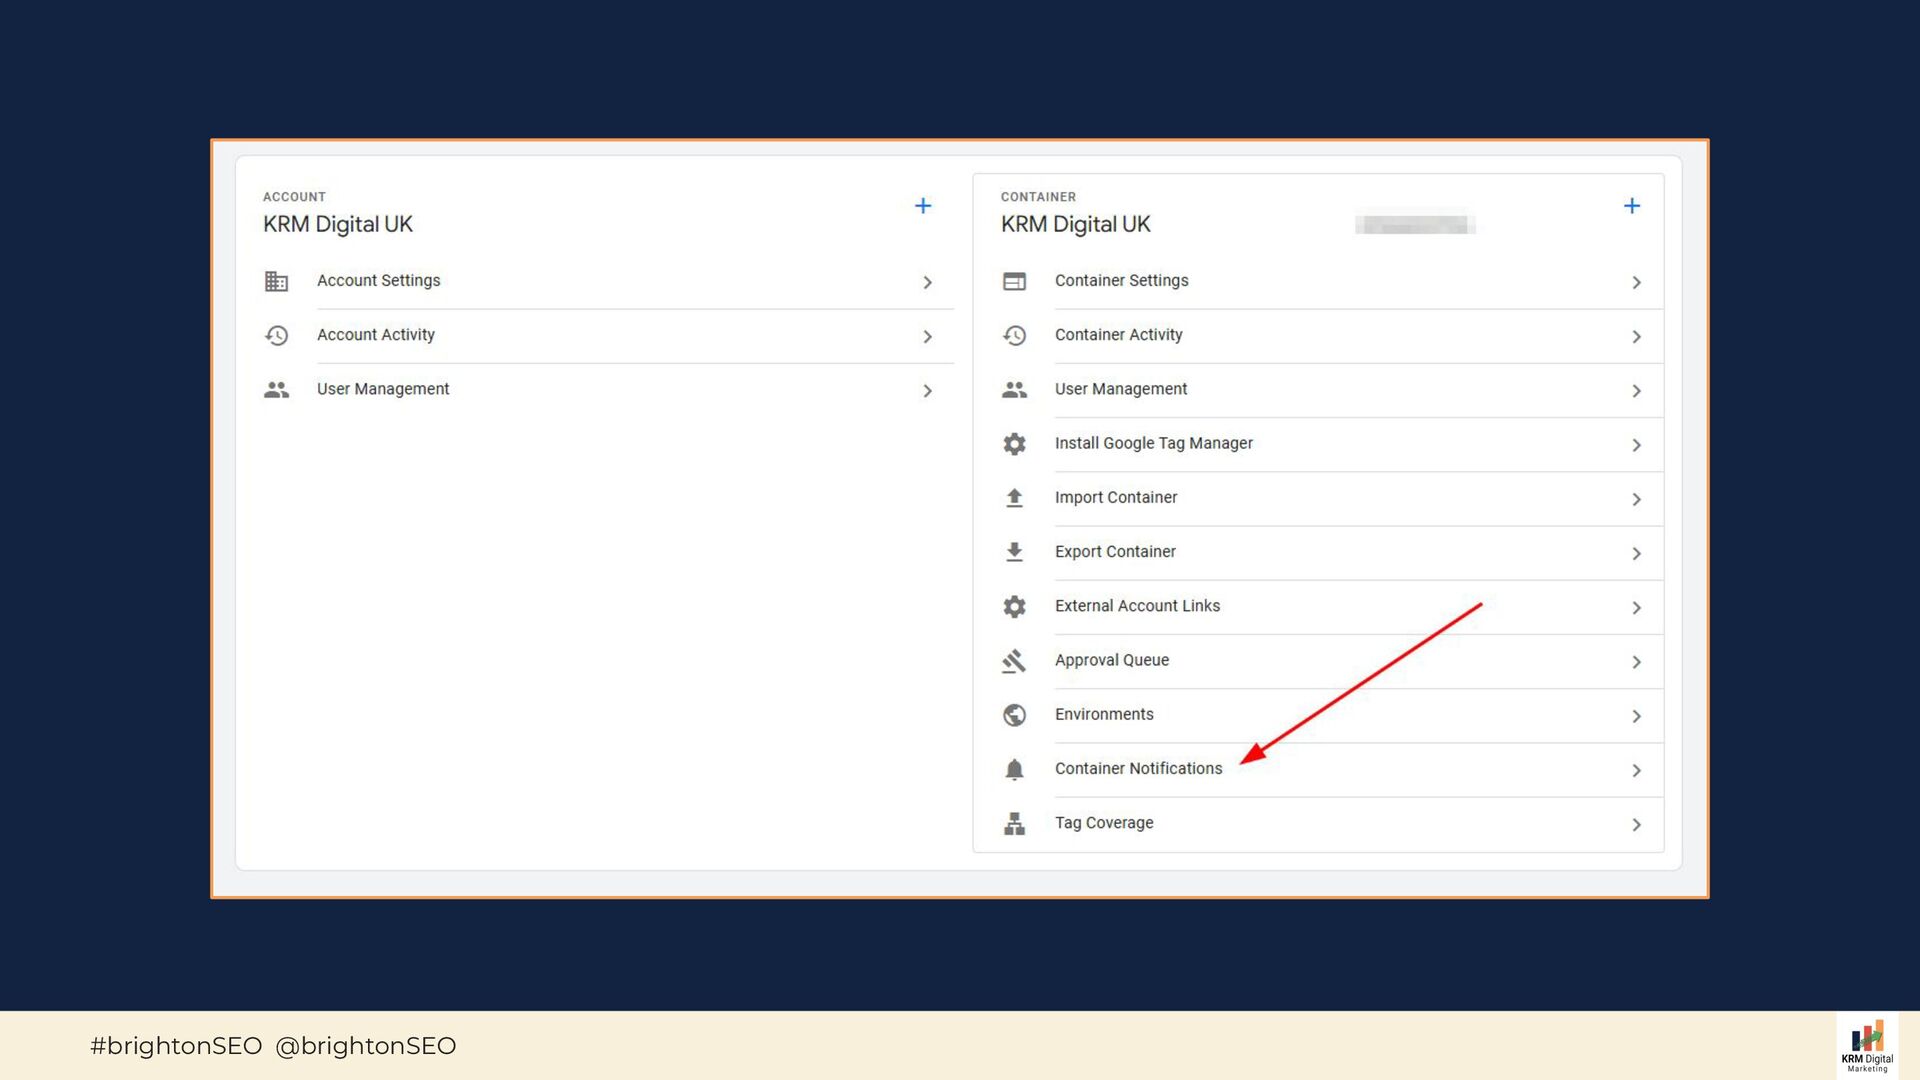The width and height of the screenshot is (1920, 1080).
Task: Expand the External Account Links chevron
Action: tap(1636, 608)
